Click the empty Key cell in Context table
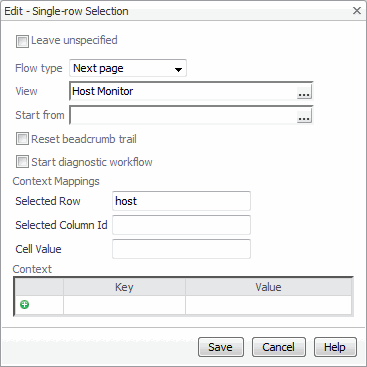367x367 pixels. (x=124, y=305)
